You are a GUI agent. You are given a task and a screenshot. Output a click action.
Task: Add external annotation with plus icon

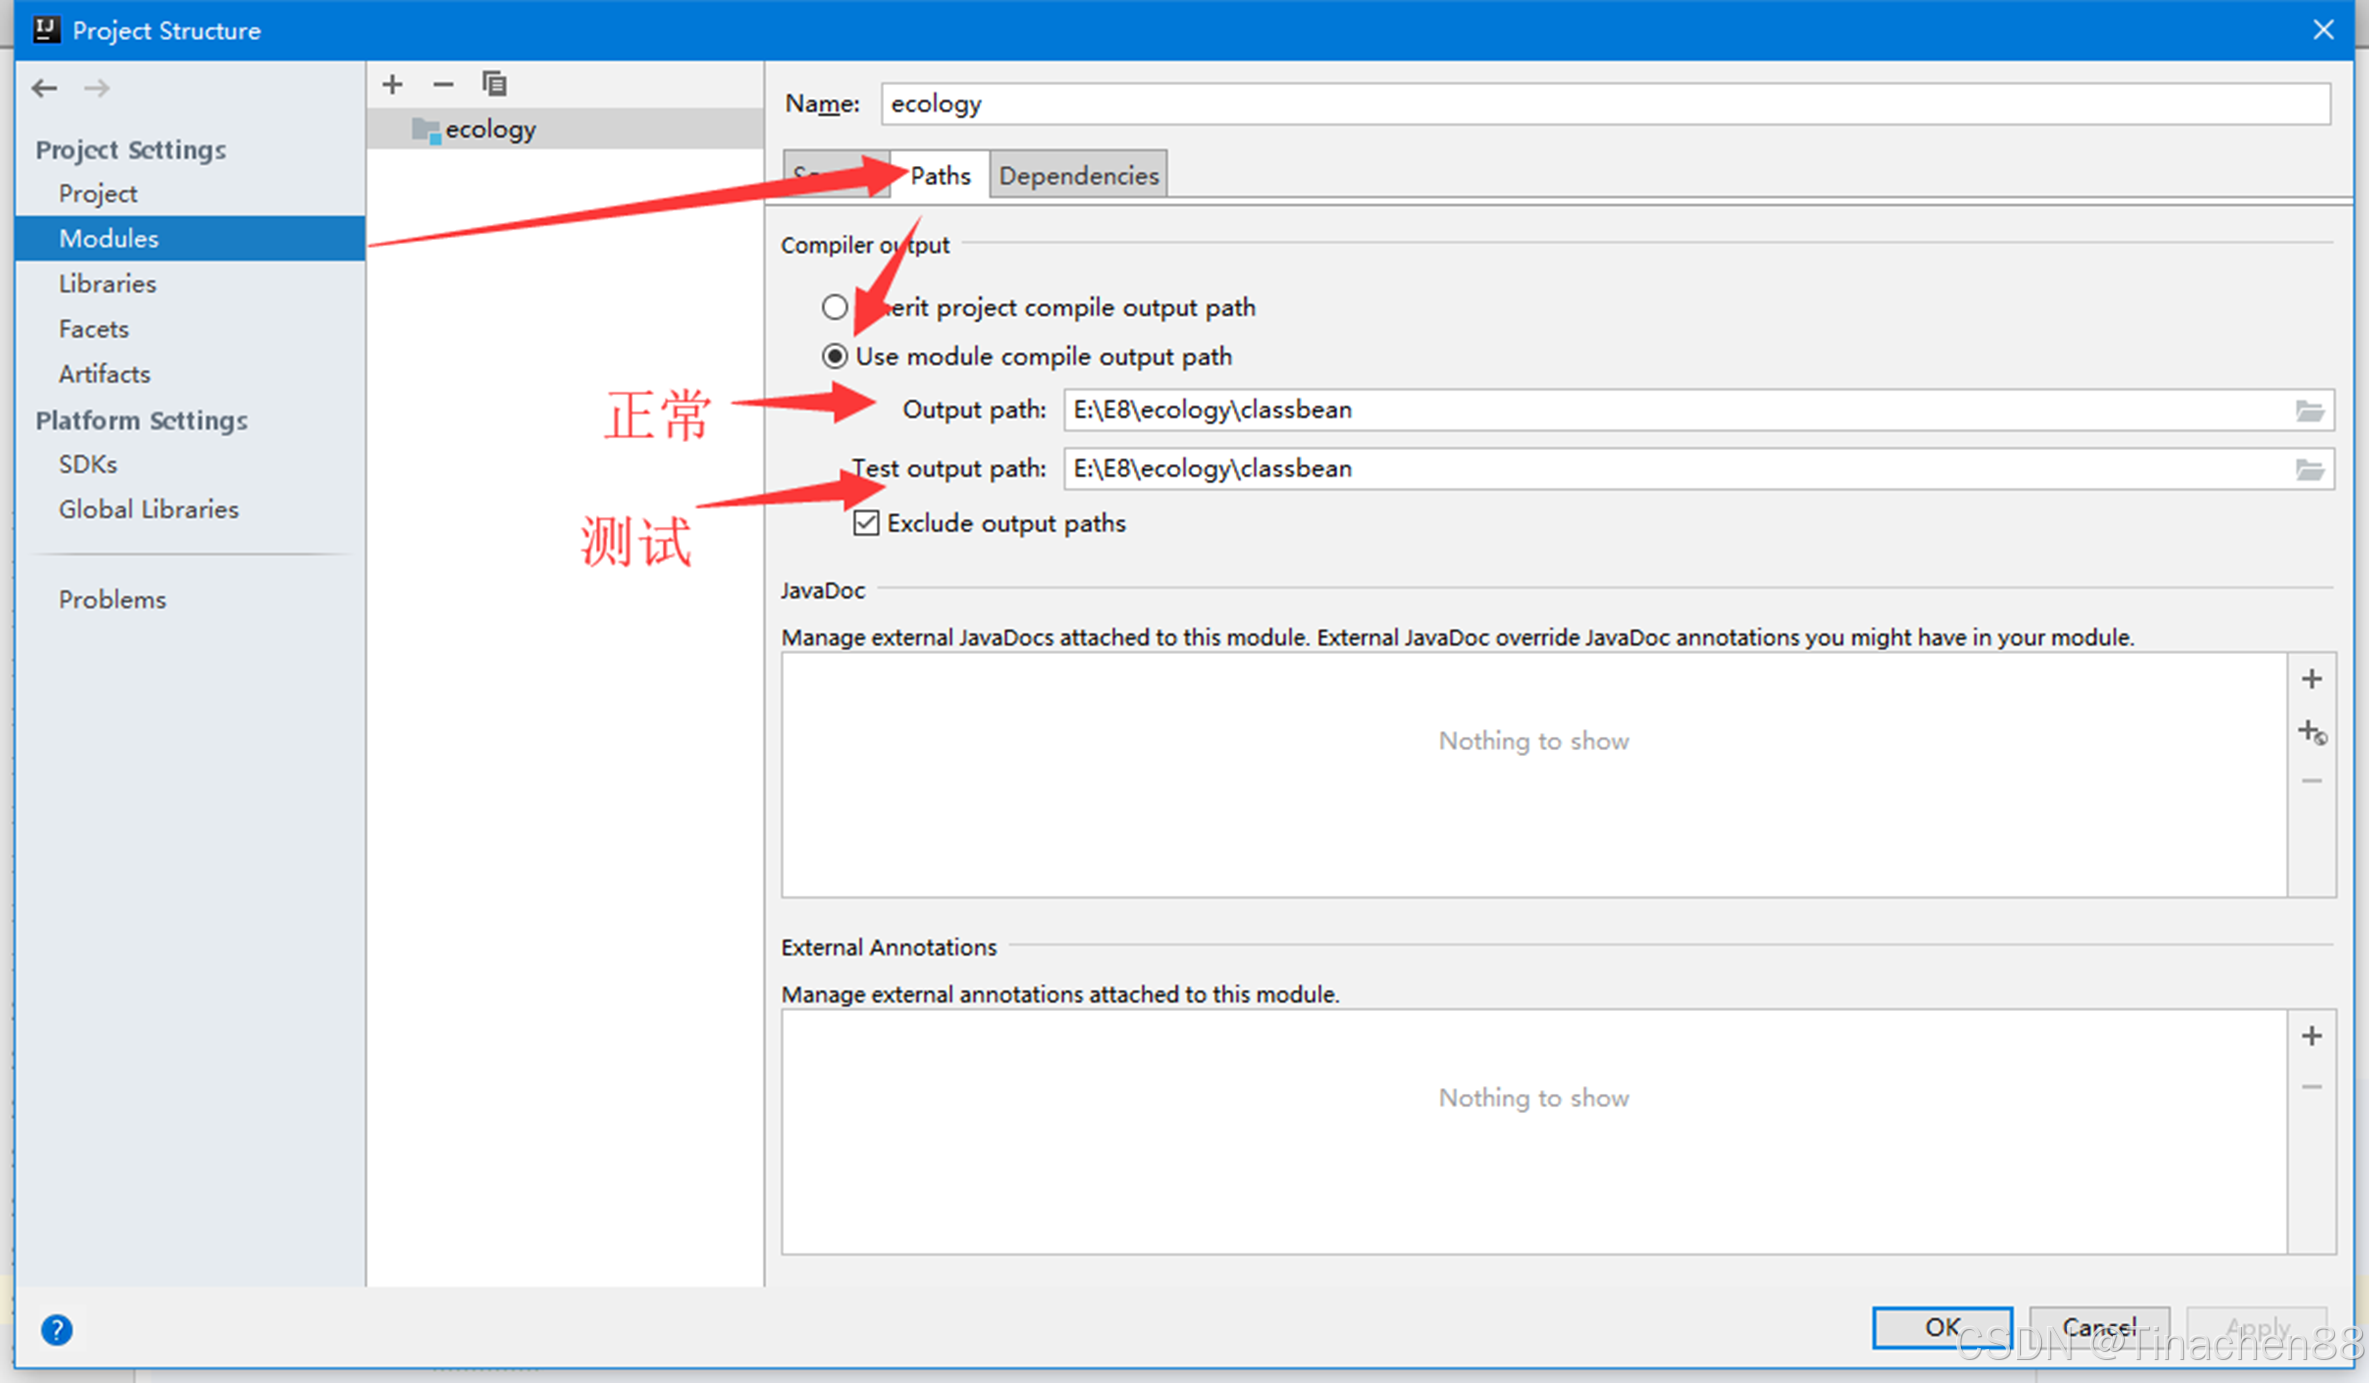2311,1036
